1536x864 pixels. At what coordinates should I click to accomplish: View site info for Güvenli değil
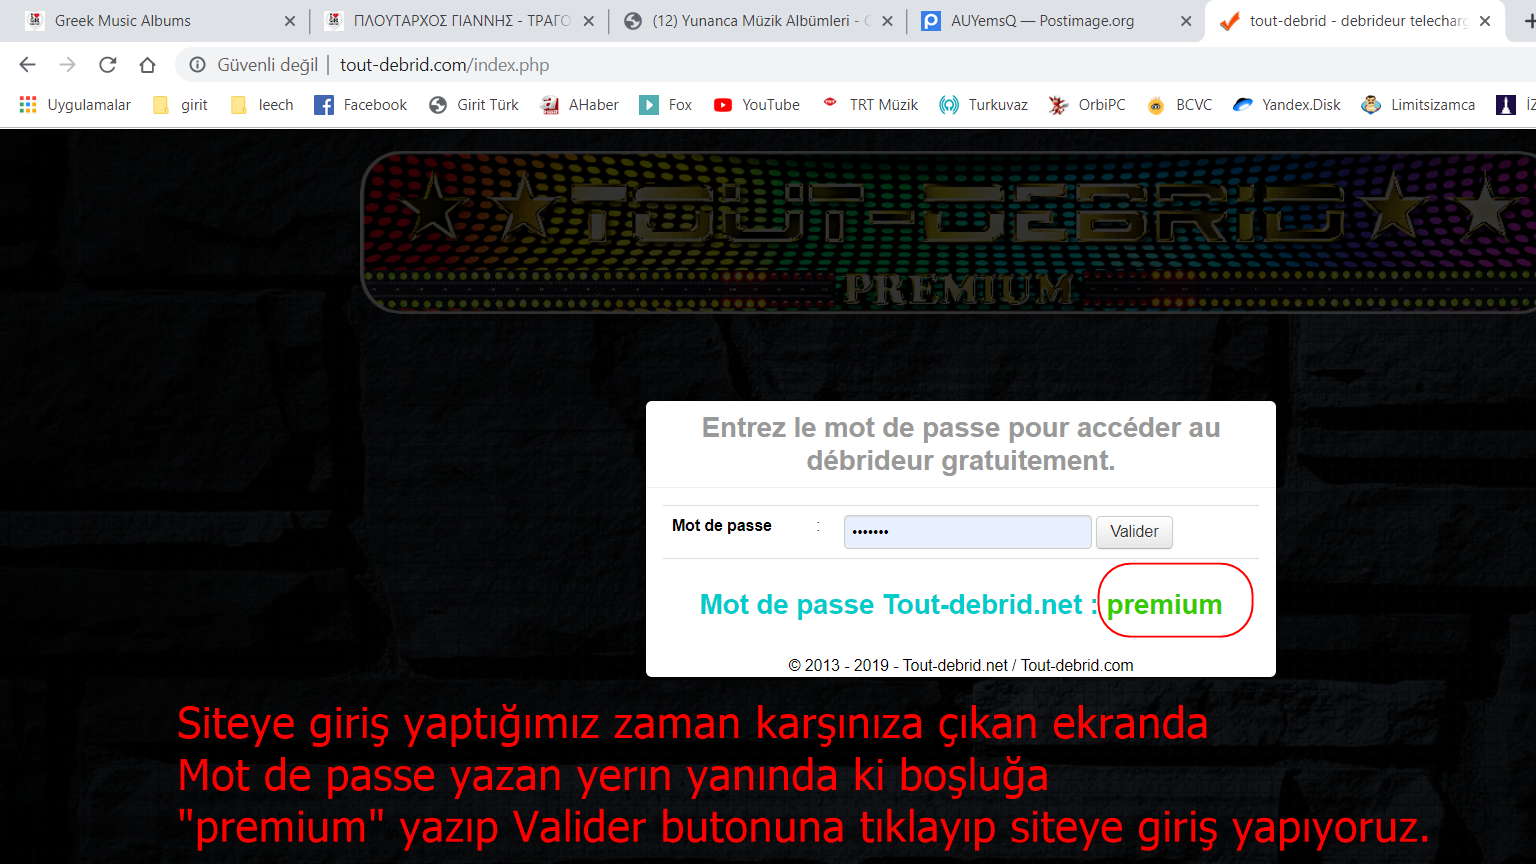(255, 65)
